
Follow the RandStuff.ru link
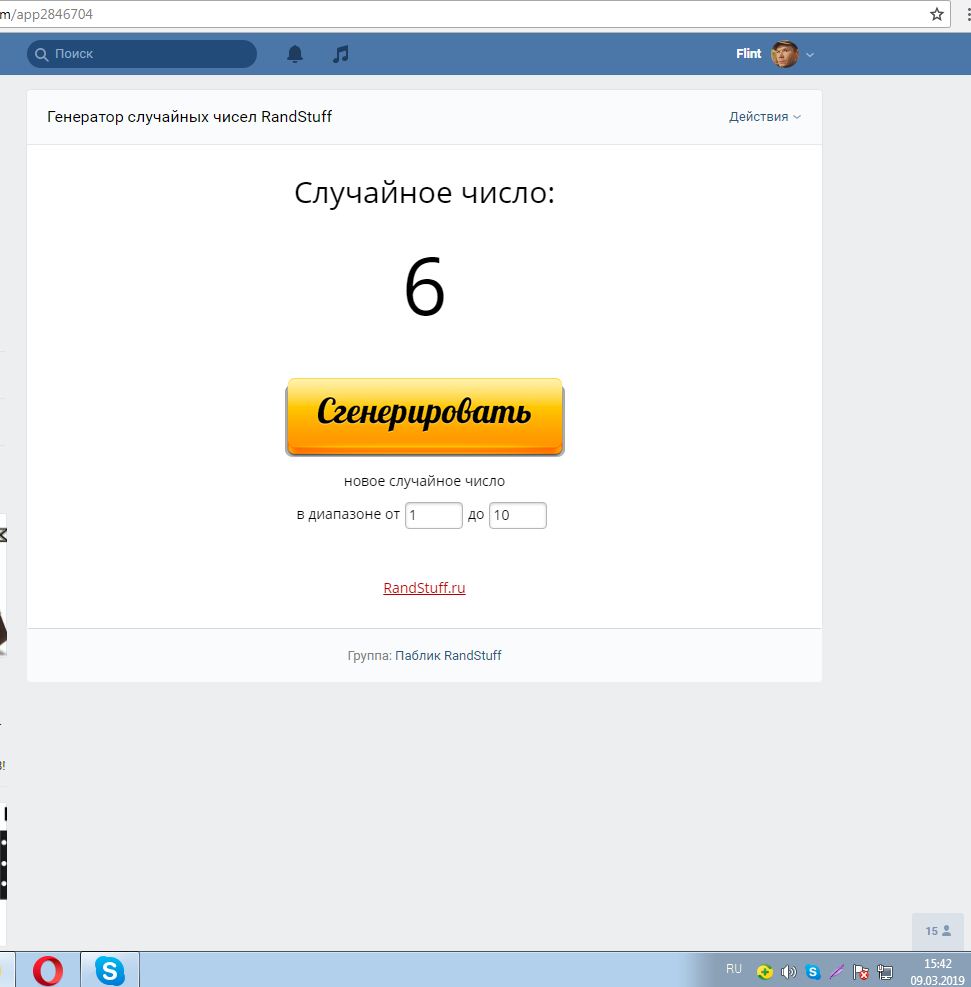(x=424, y=588)
